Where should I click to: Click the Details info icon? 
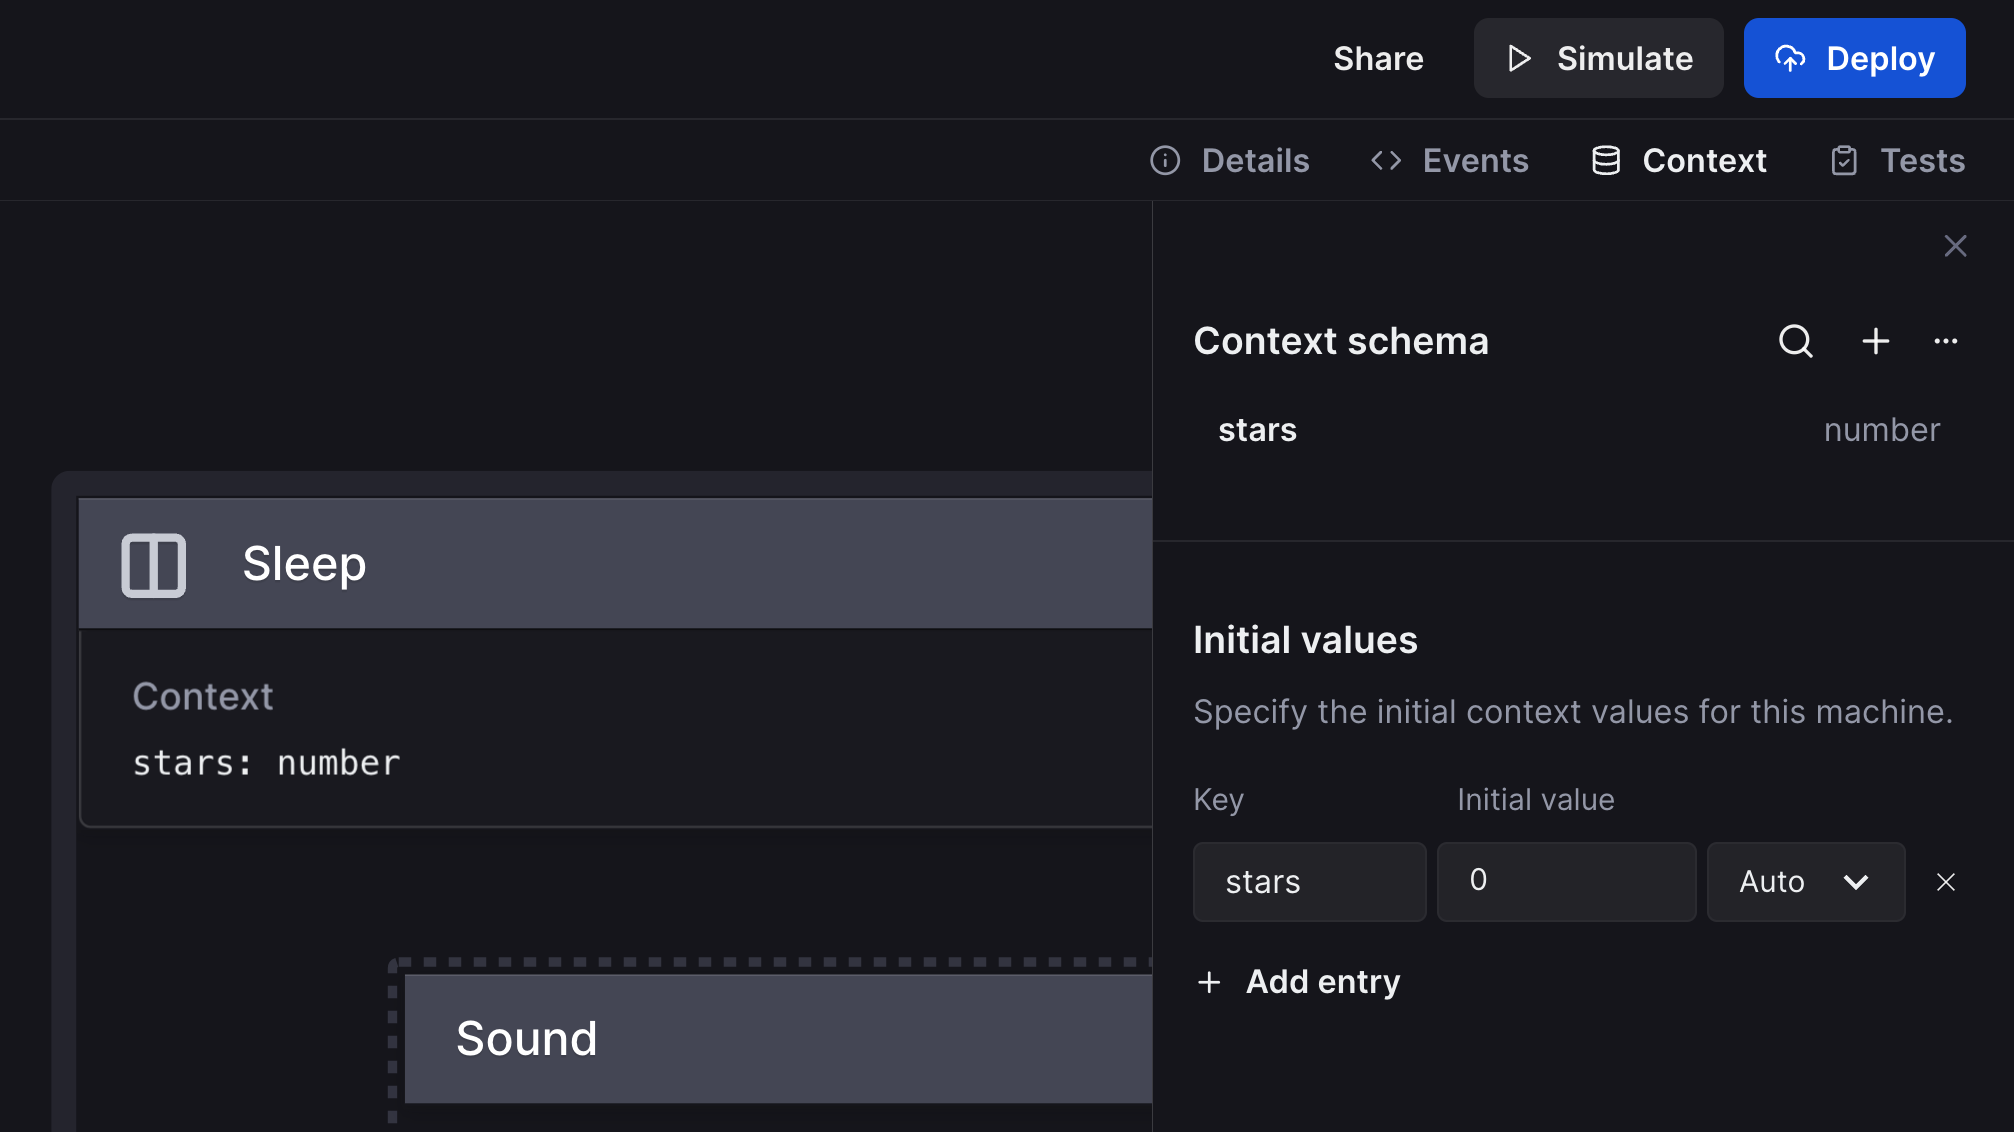(1165, 160)
